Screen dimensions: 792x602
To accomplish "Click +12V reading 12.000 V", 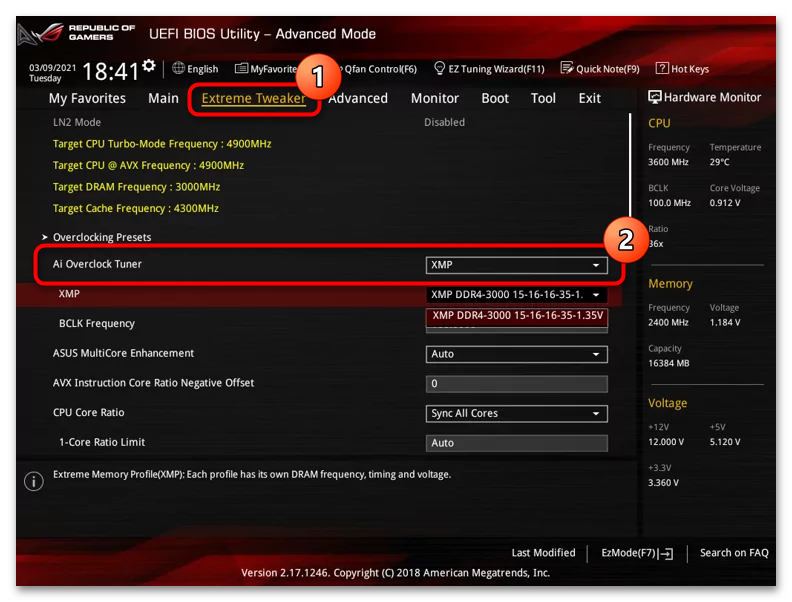I will point(666,442).
